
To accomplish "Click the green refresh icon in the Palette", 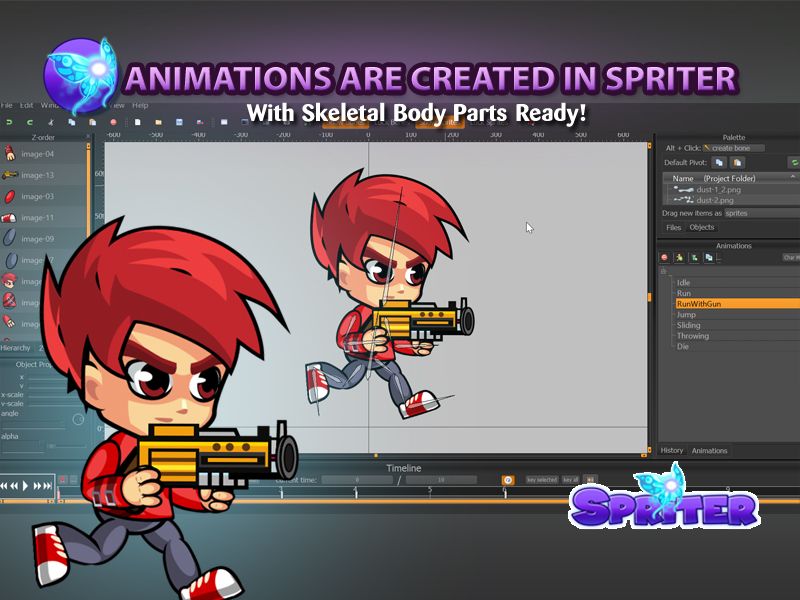I will (794, 163).
